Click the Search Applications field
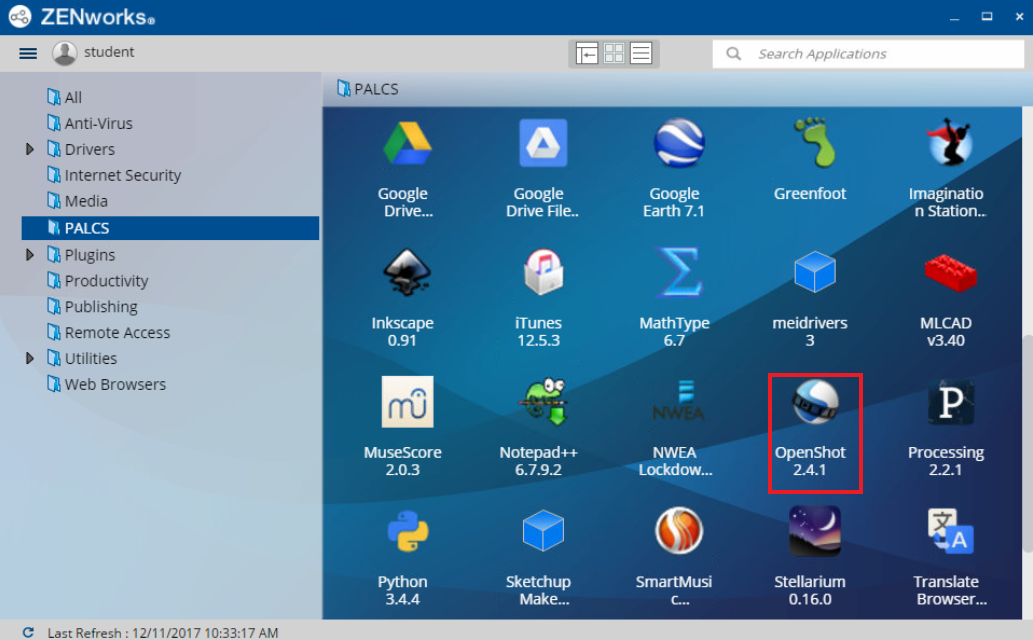The image size is (1033, 640). point(868,53)
